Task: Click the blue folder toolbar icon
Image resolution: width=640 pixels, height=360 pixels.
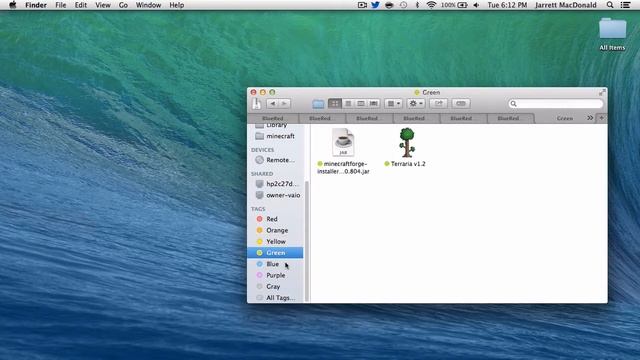Action: pyautogui.click(x=318, y=104)
